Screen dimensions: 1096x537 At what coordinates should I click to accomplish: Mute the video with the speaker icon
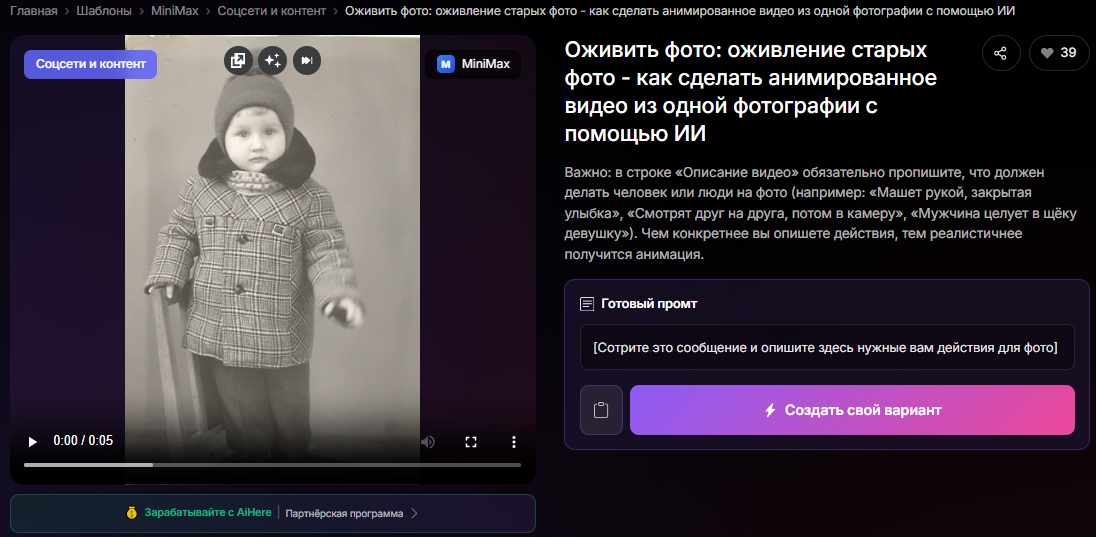[428, 441]
